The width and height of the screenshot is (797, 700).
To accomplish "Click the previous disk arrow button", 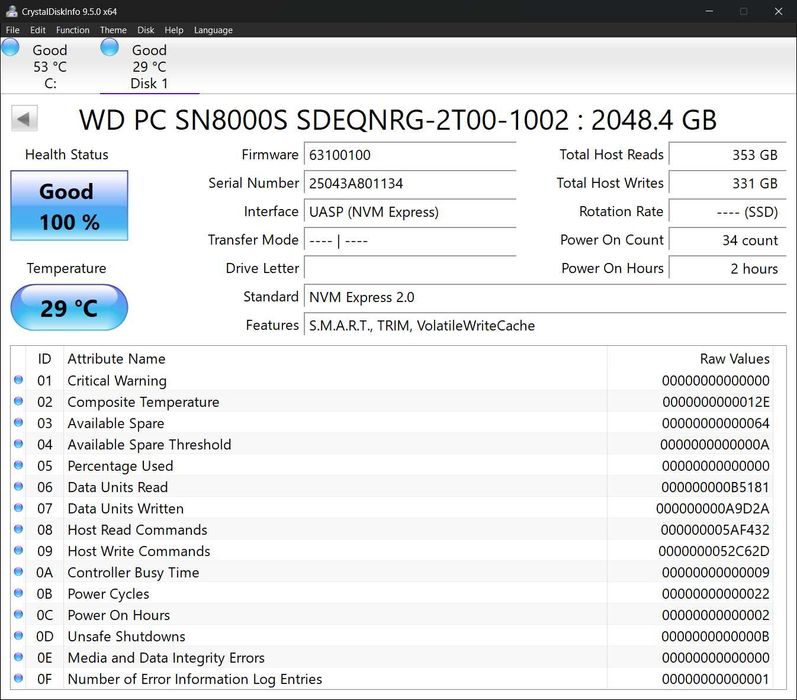I will [x=24, y=118].
